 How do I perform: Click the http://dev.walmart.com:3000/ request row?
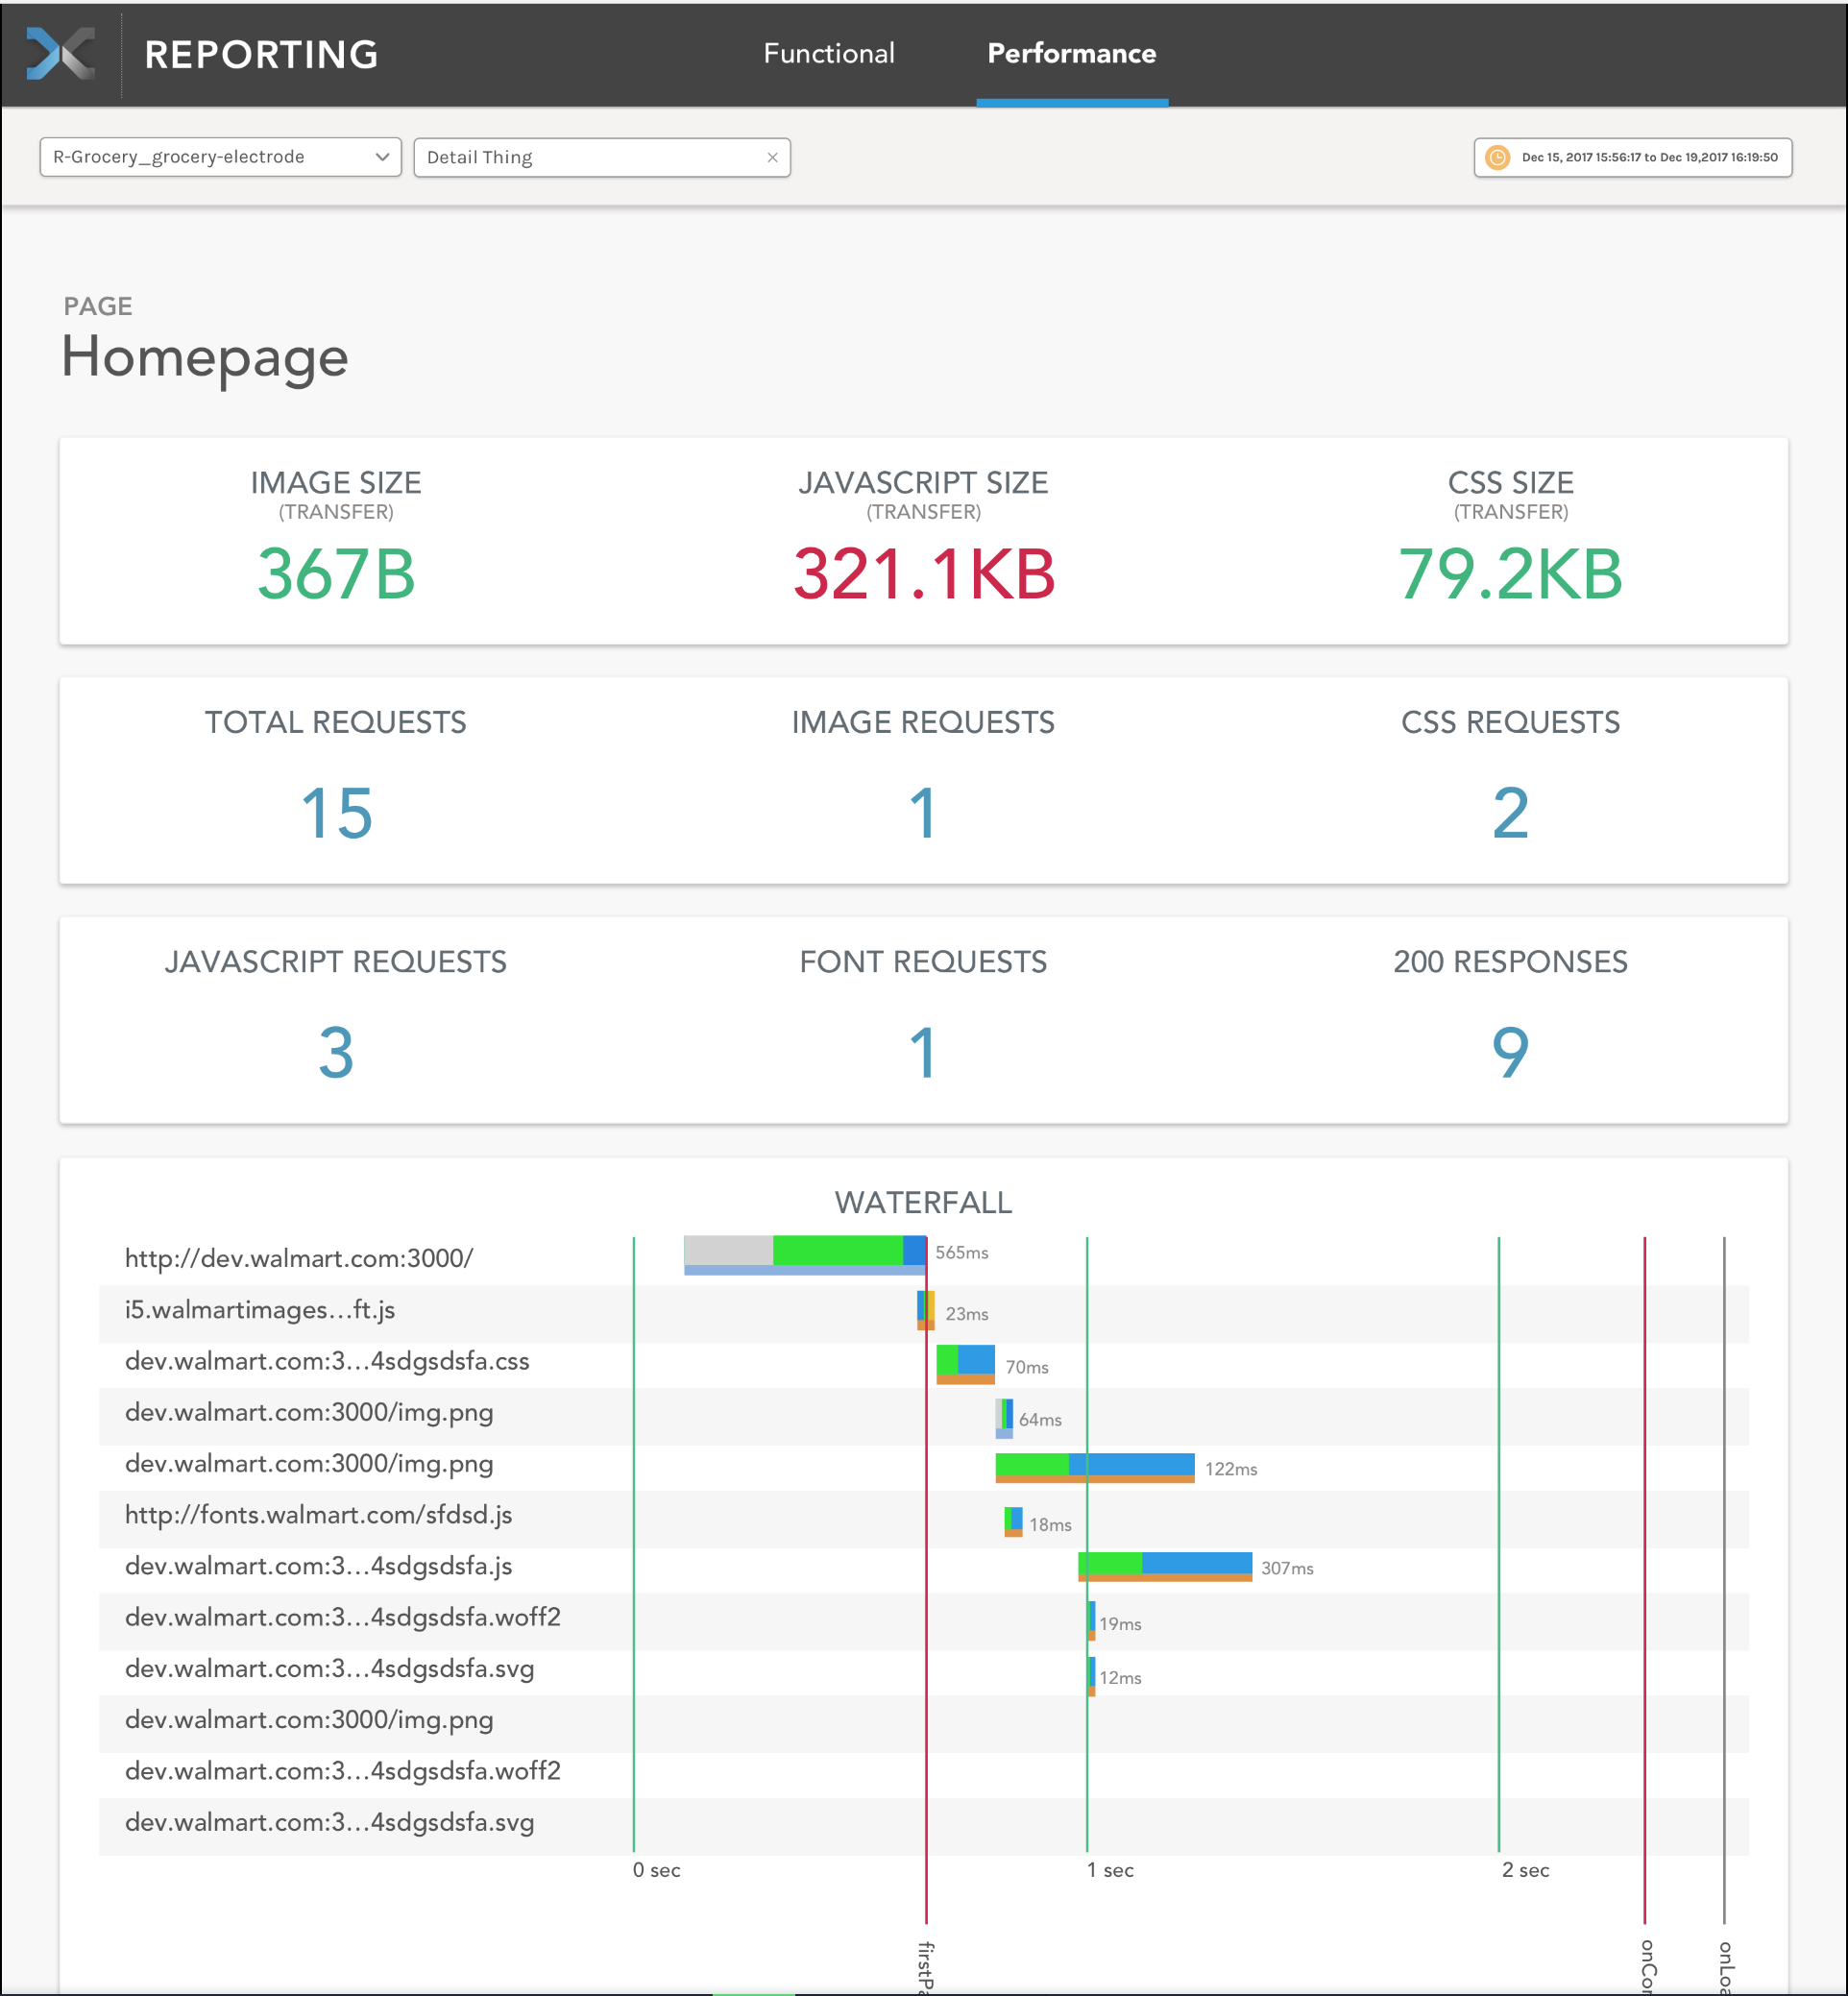coord(299,1259)
